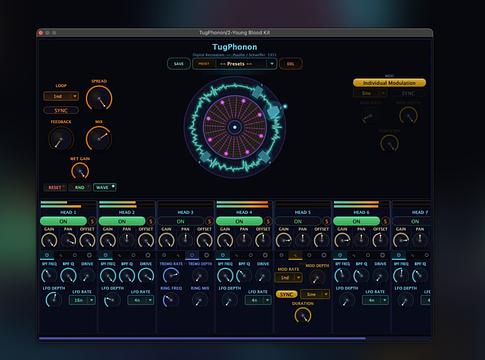Open the last effect icon tab in Head 6
The width and height of the screenshot is (485, 360).
(382, 255)
